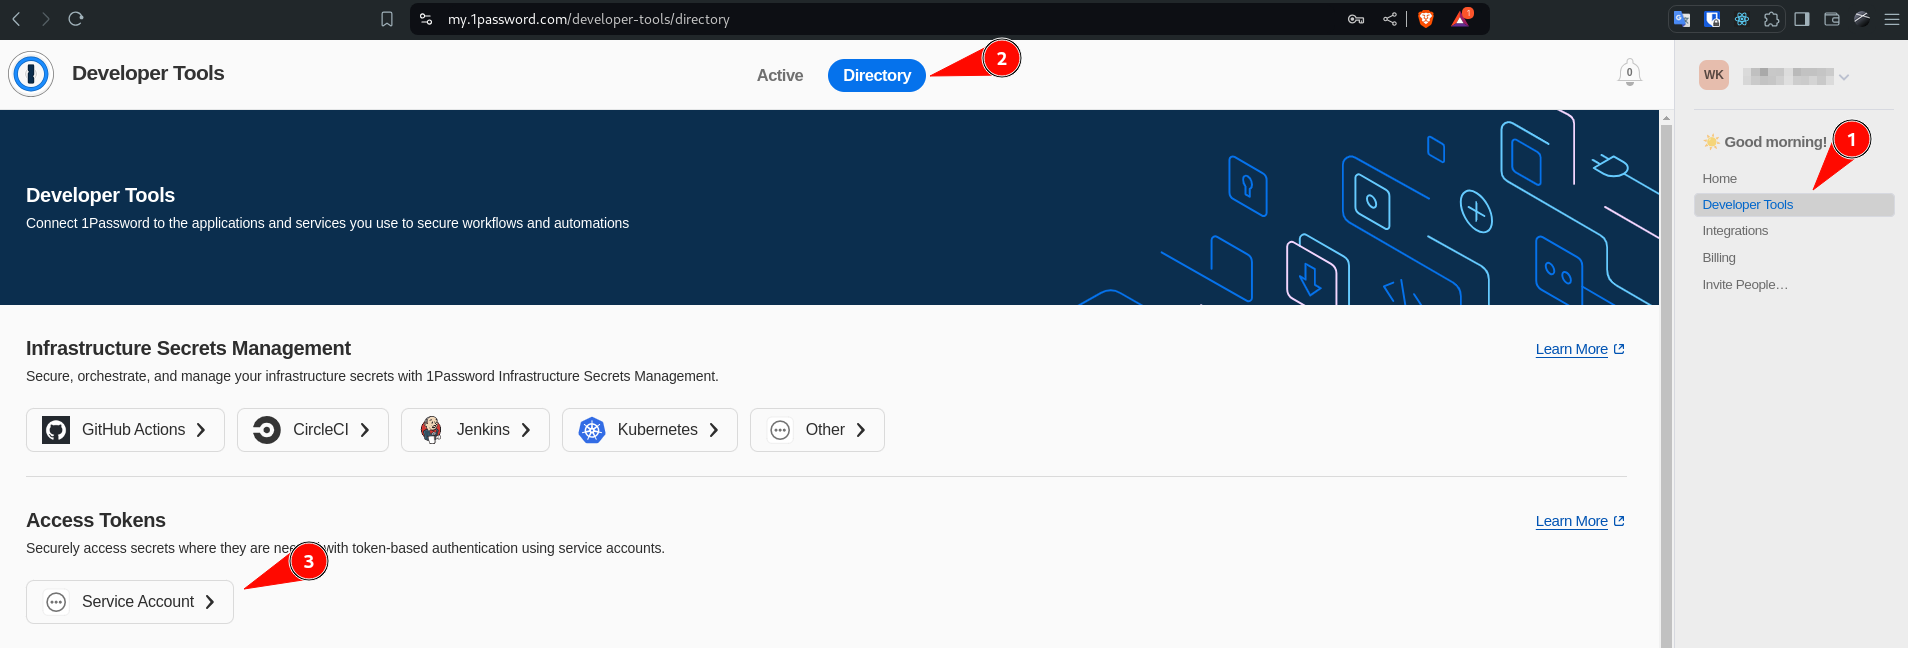Open the Brave Wallet
This screenshot has width=1908, height=648.
(x=1832, y=19)
